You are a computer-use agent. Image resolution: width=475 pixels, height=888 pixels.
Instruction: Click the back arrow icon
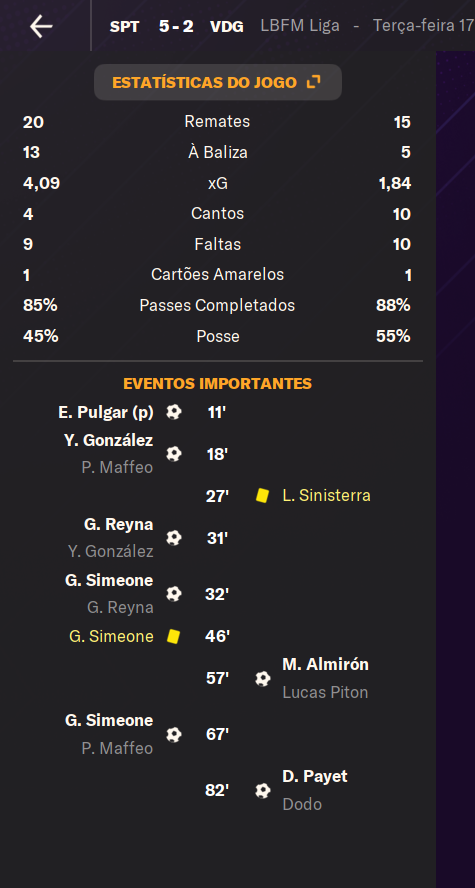[x=41, y=26]
